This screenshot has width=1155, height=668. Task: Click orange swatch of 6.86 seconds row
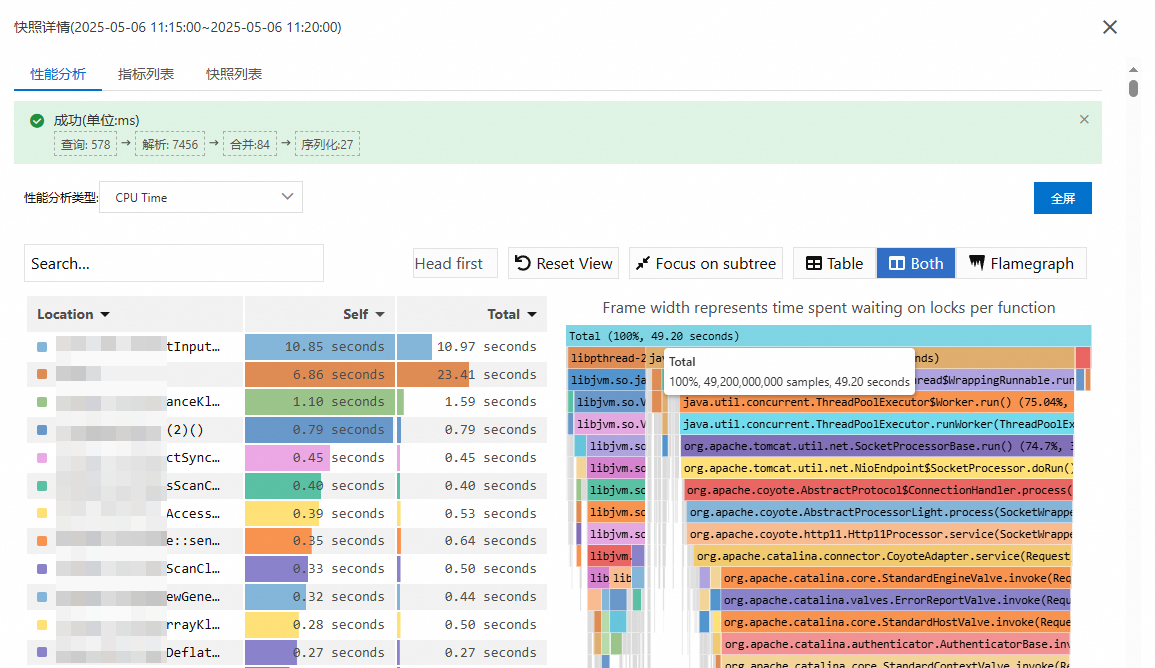[x=42, y=374]
